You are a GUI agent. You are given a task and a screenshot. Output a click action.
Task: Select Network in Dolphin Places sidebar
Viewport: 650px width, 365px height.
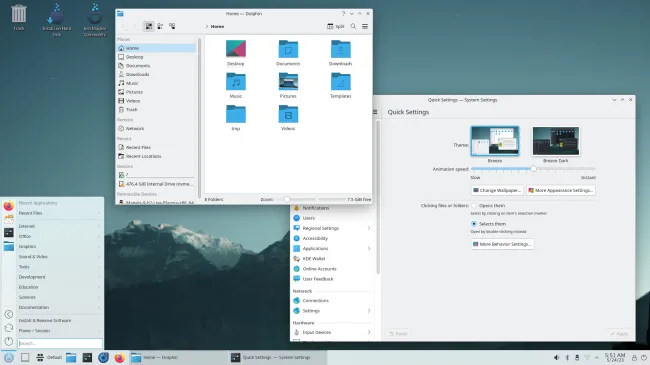pos(156,129)
